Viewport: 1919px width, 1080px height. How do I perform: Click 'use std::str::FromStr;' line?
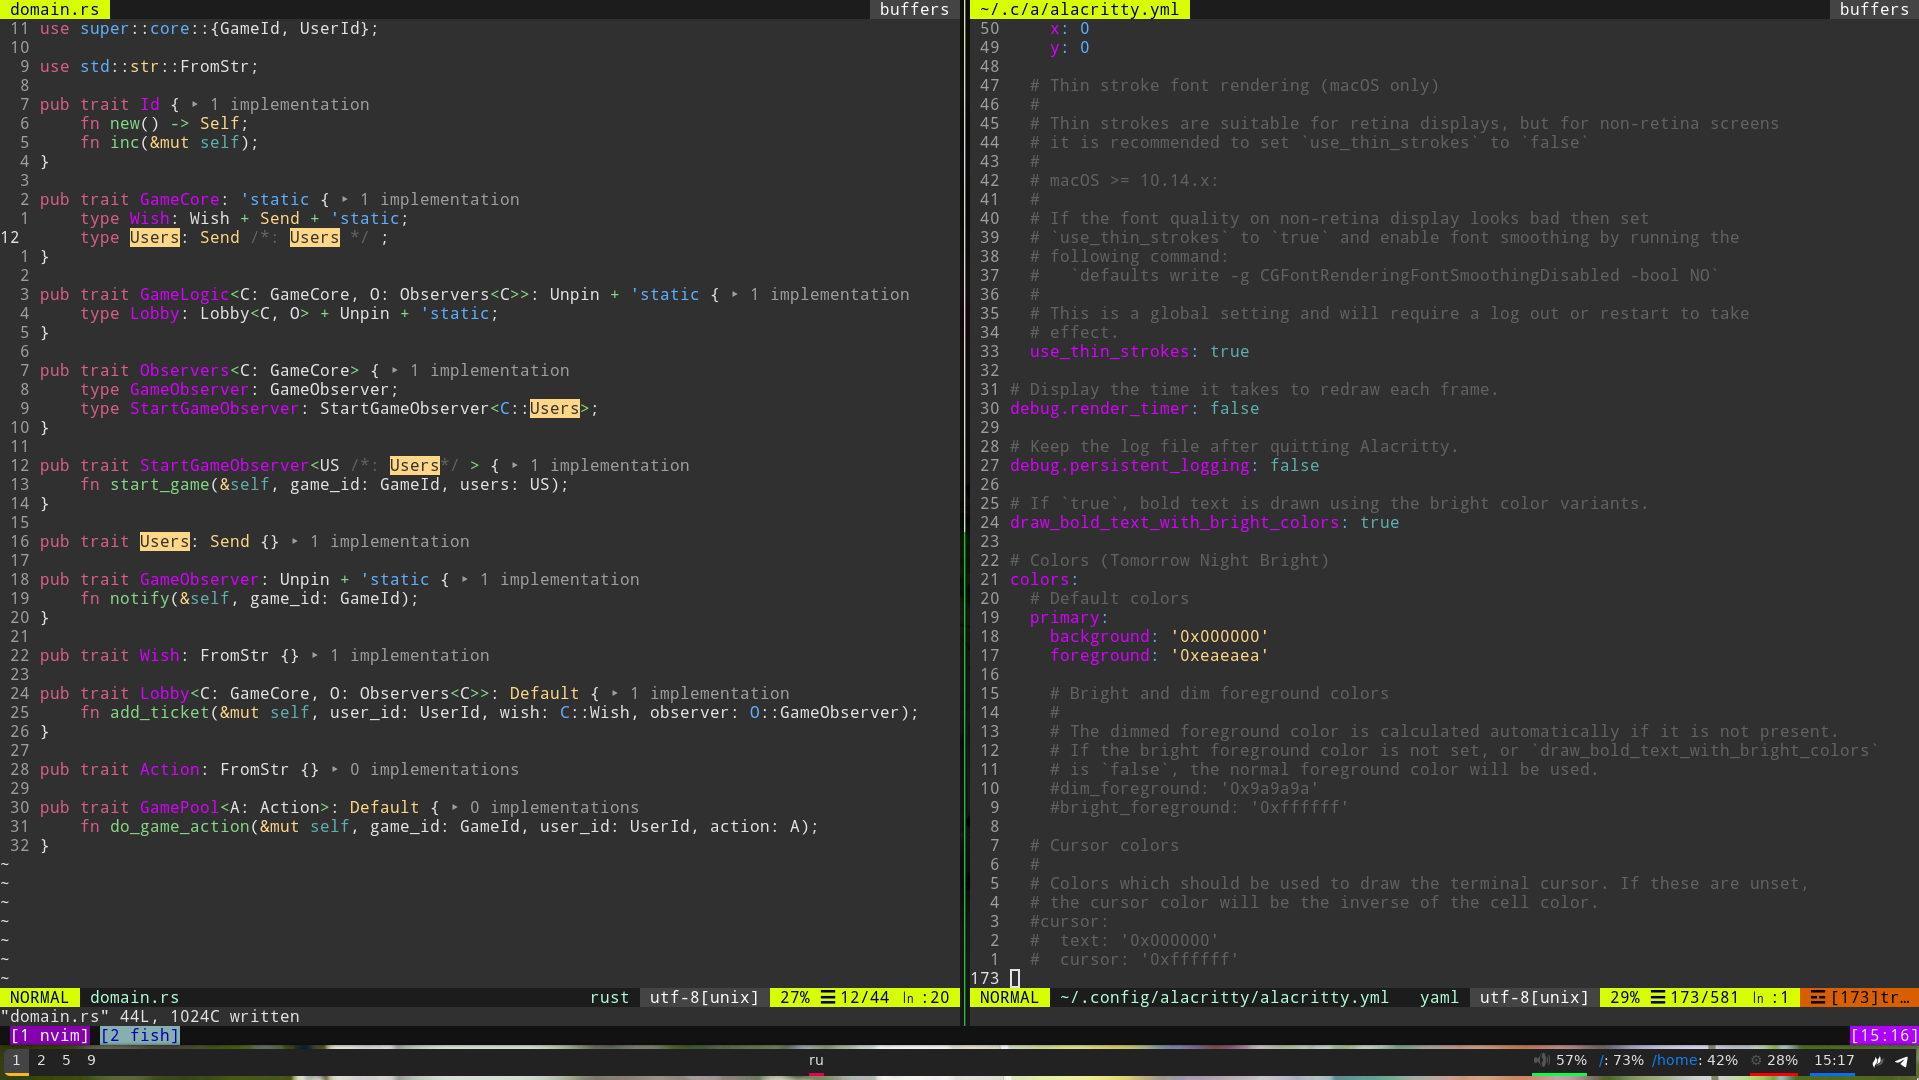pyautogui.click(x=150, y=66)
